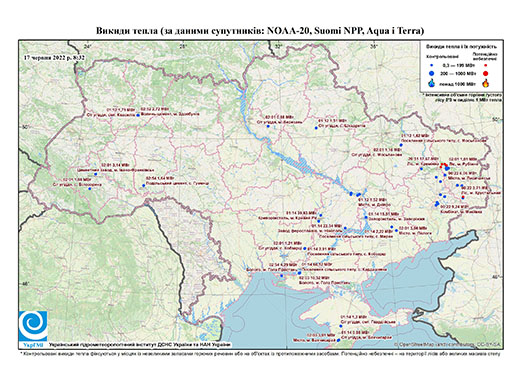Click the УкрГМІ spiral logo

33,326
